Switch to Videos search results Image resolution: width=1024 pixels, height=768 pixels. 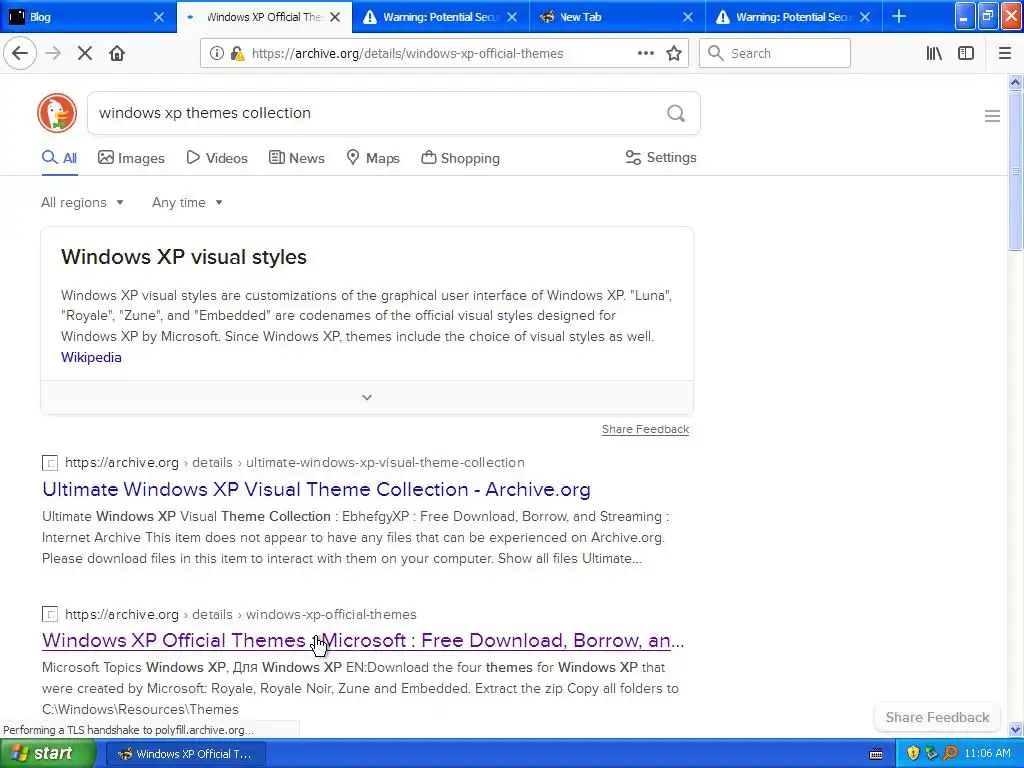(217, 158)
